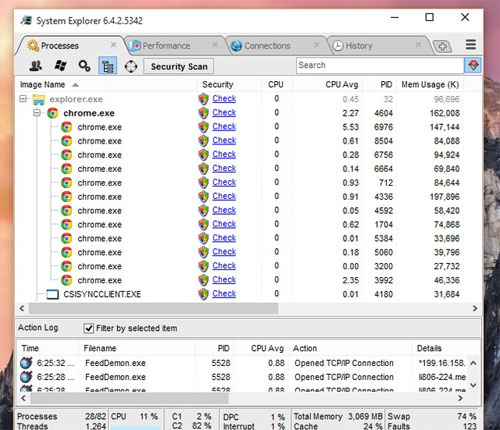Click the Windows flag system processes icon
Viewport: 500px width, 430px height.
[x=60, y=66]
